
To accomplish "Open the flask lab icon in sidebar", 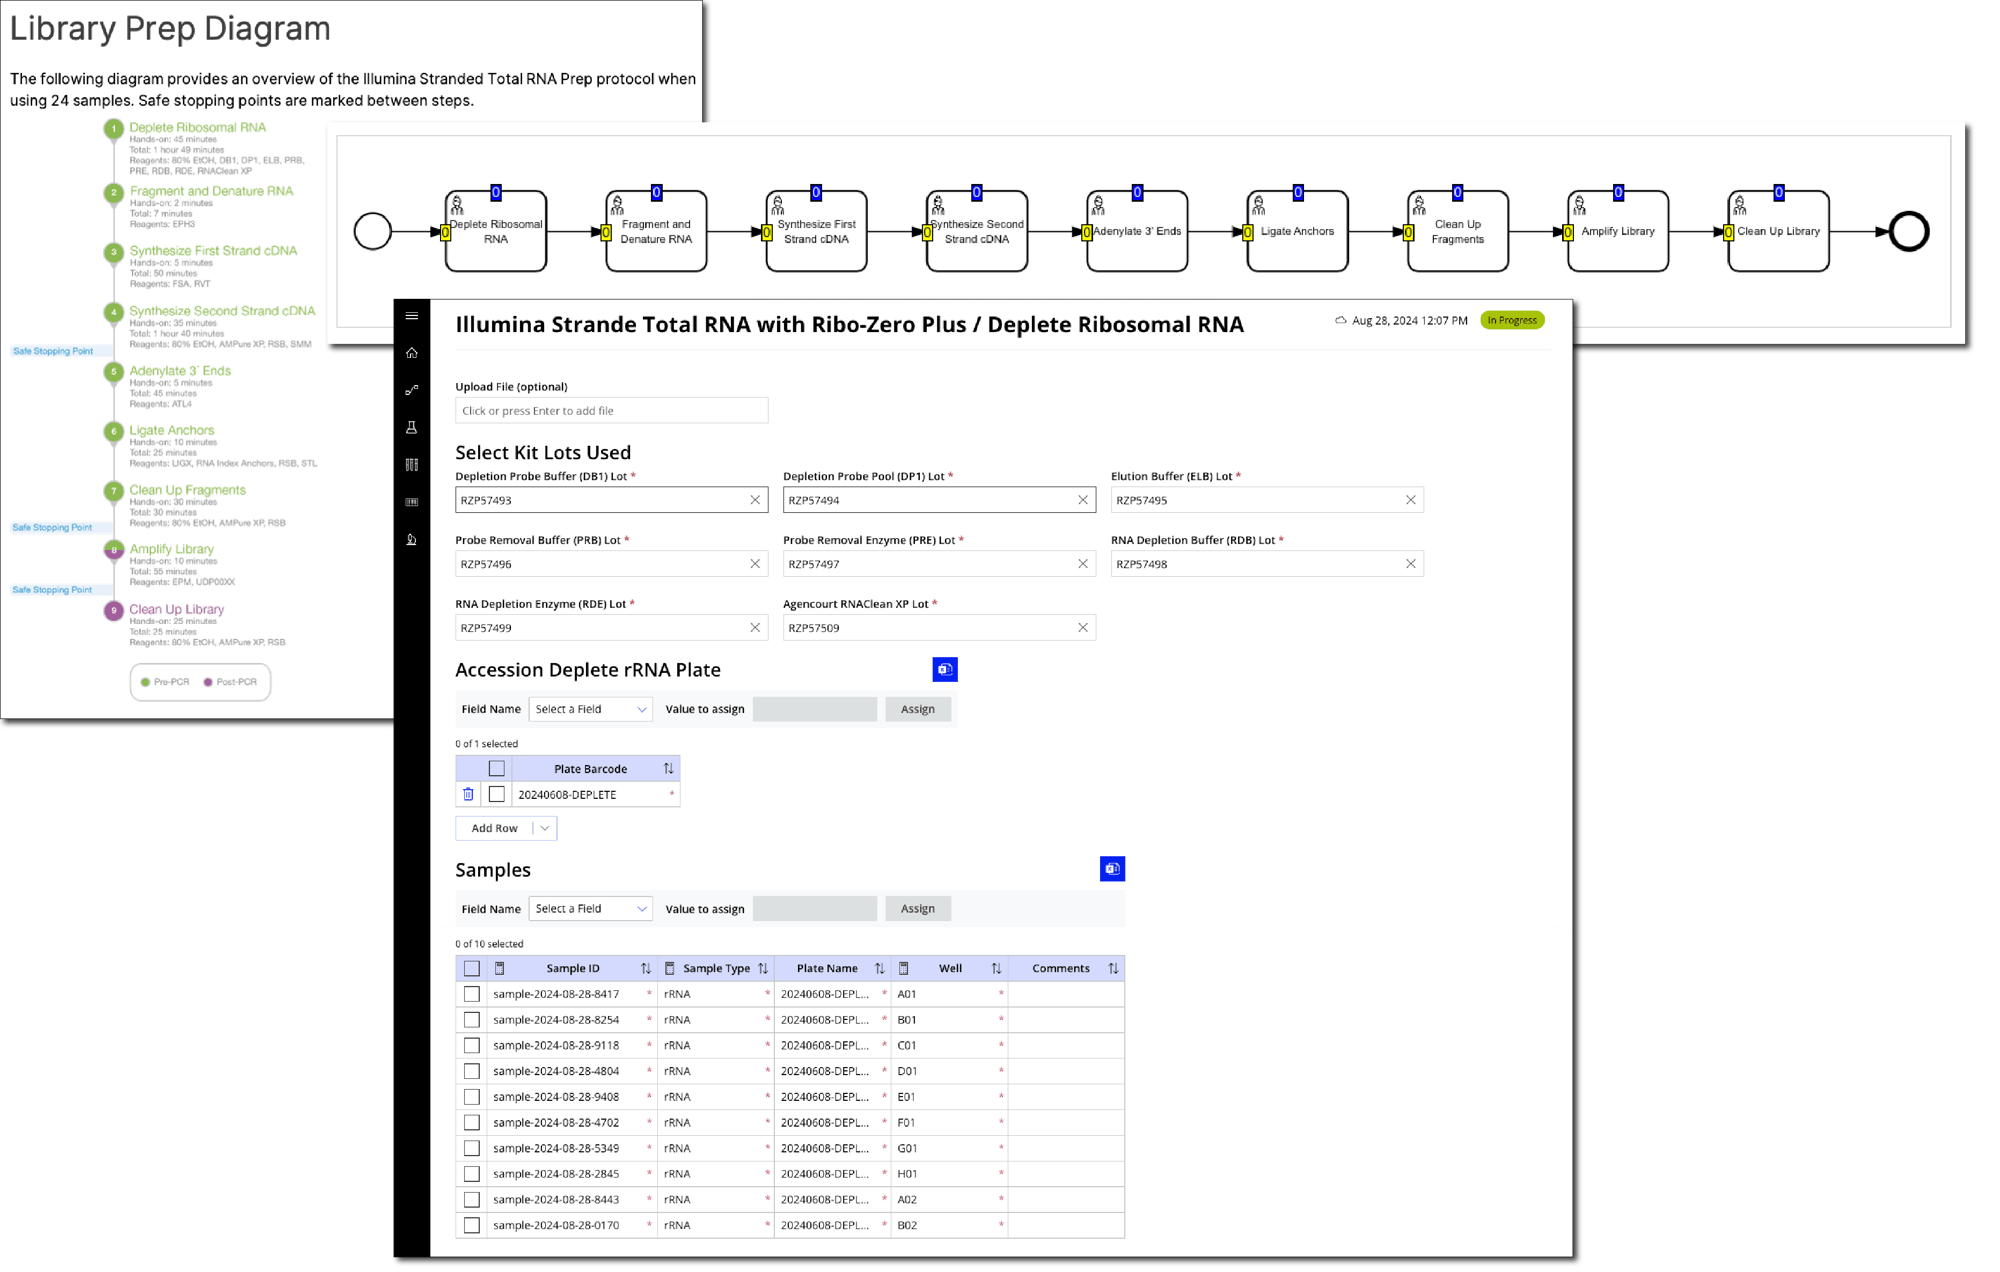I will [x=412, y=427].
